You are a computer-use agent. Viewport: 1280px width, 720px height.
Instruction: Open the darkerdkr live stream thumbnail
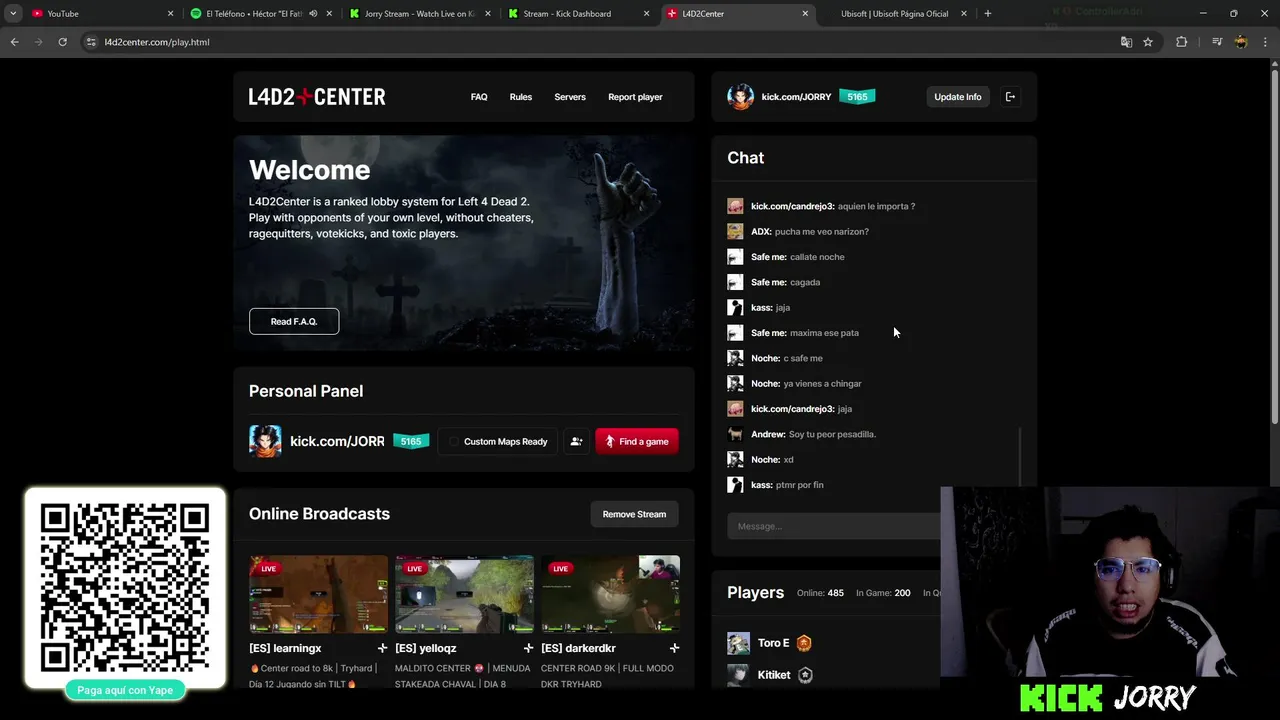(x=610, y=594)
